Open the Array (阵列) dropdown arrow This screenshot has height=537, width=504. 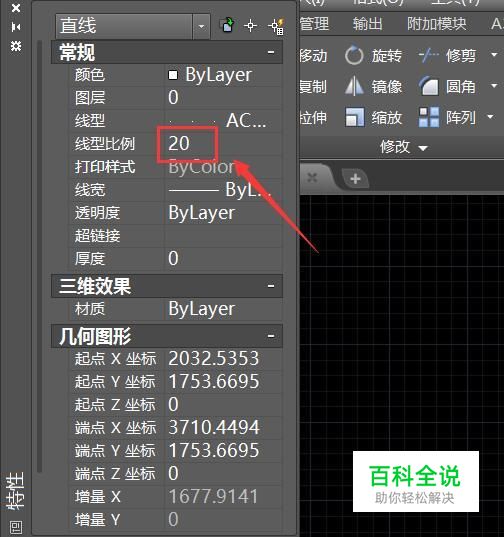point(490,117)
